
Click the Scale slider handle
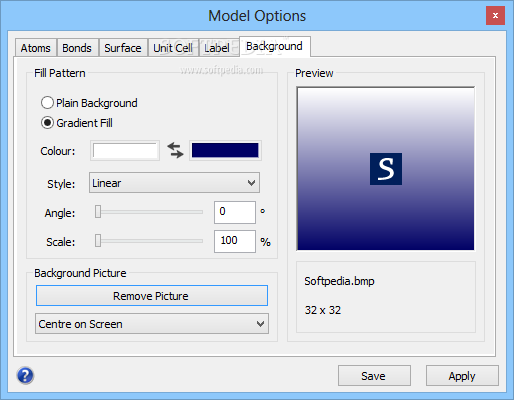pos(98,240)
